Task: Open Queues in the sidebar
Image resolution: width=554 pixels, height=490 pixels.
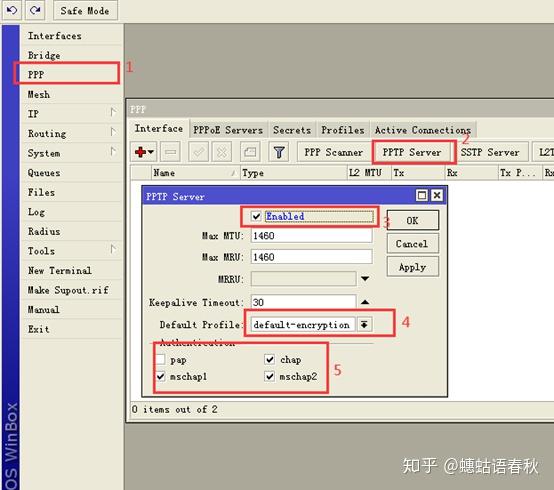Action: click(72, 172)
